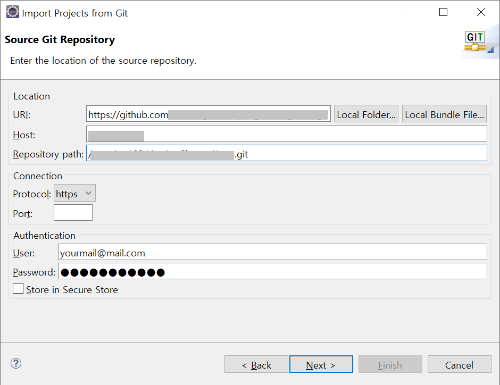The image size is (500, 385).
Task: Choose a Local Bundle File
Action: pos(444,114)
